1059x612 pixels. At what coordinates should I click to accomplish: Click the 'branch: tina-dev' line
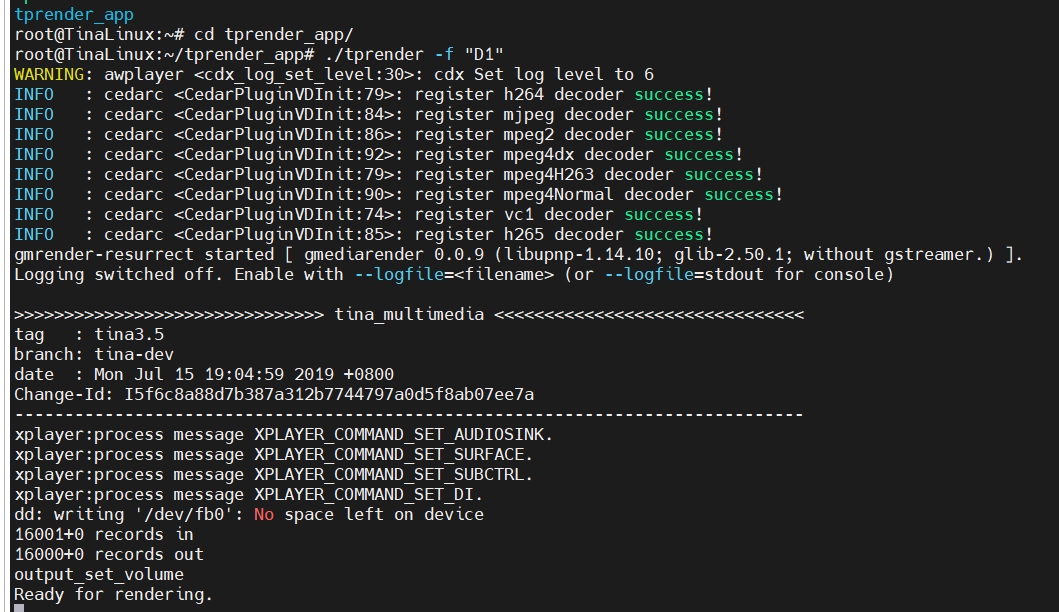coord(94,355)
